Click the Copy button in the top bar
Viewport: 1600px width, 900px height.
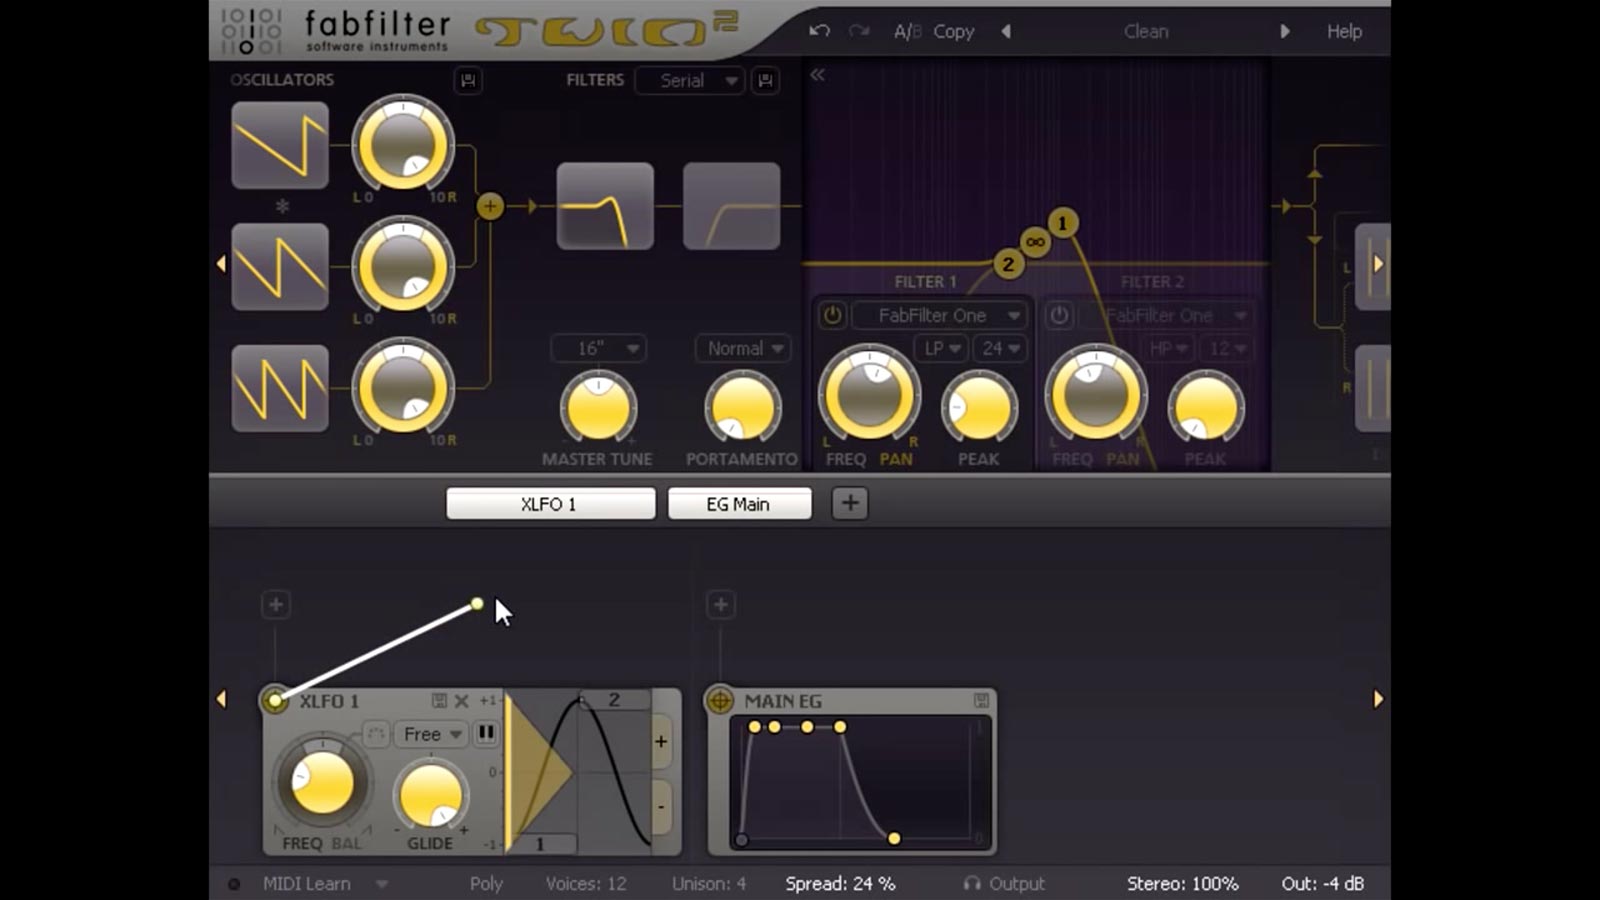coord(953,31)
